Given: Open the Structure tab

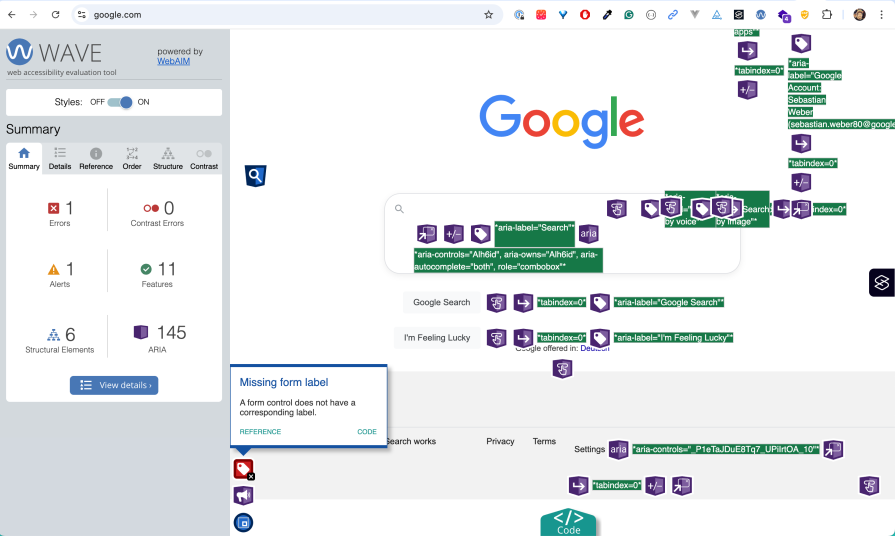Looking at the screenshot, I should [168, 159].
